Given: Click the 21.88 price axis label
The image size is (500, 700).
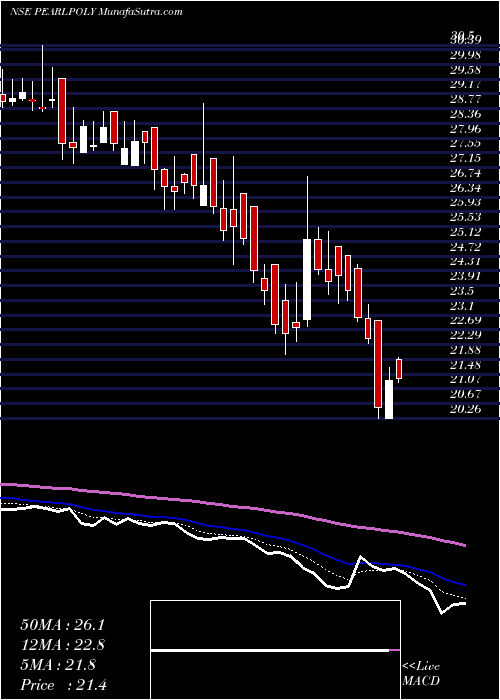Looking at the screenshot, I should (466, 350).
